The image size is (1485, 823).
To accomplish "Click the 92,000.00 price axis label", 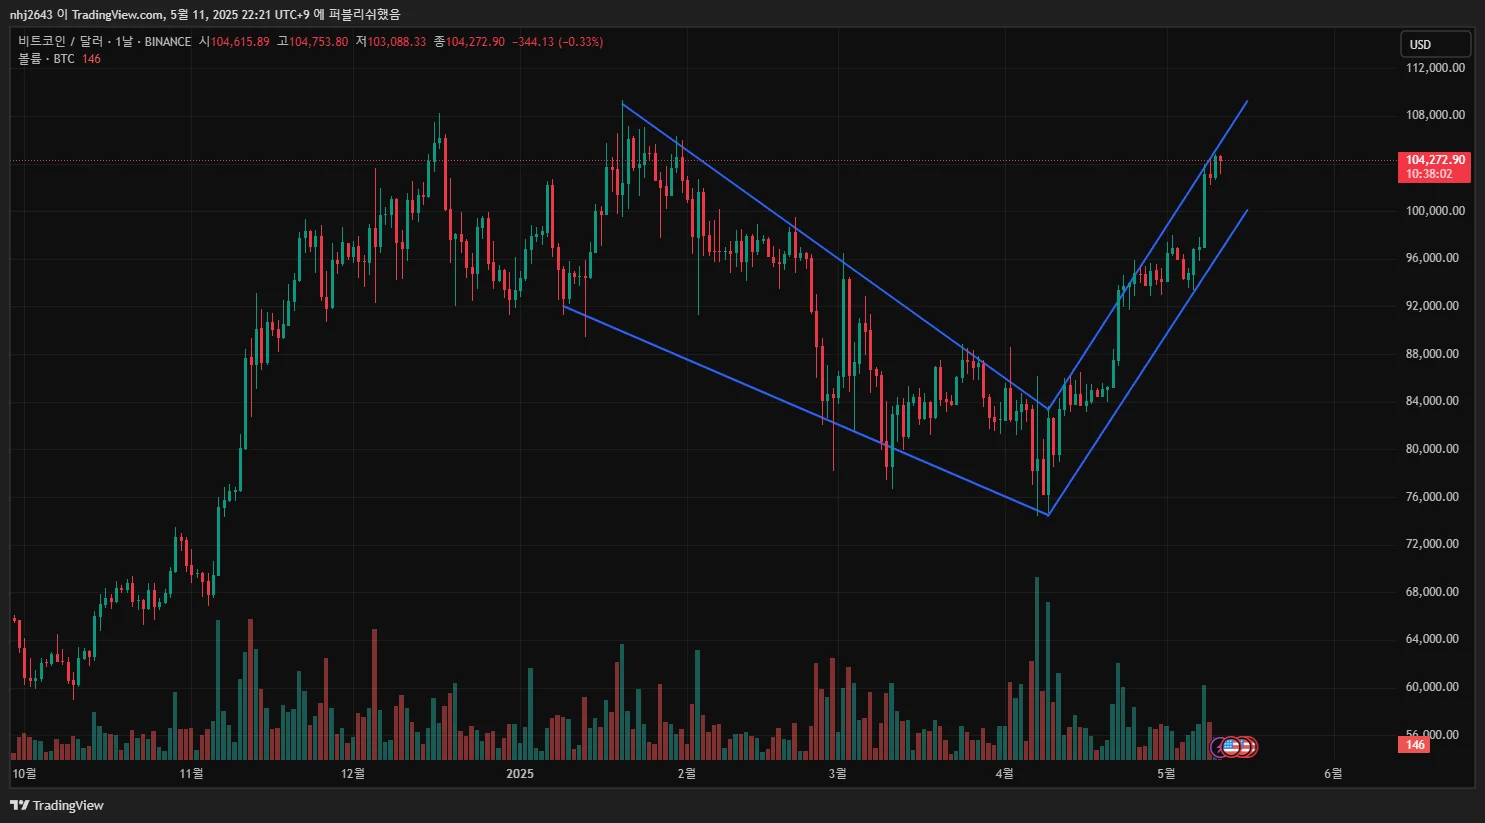I will coord(1432,306).
